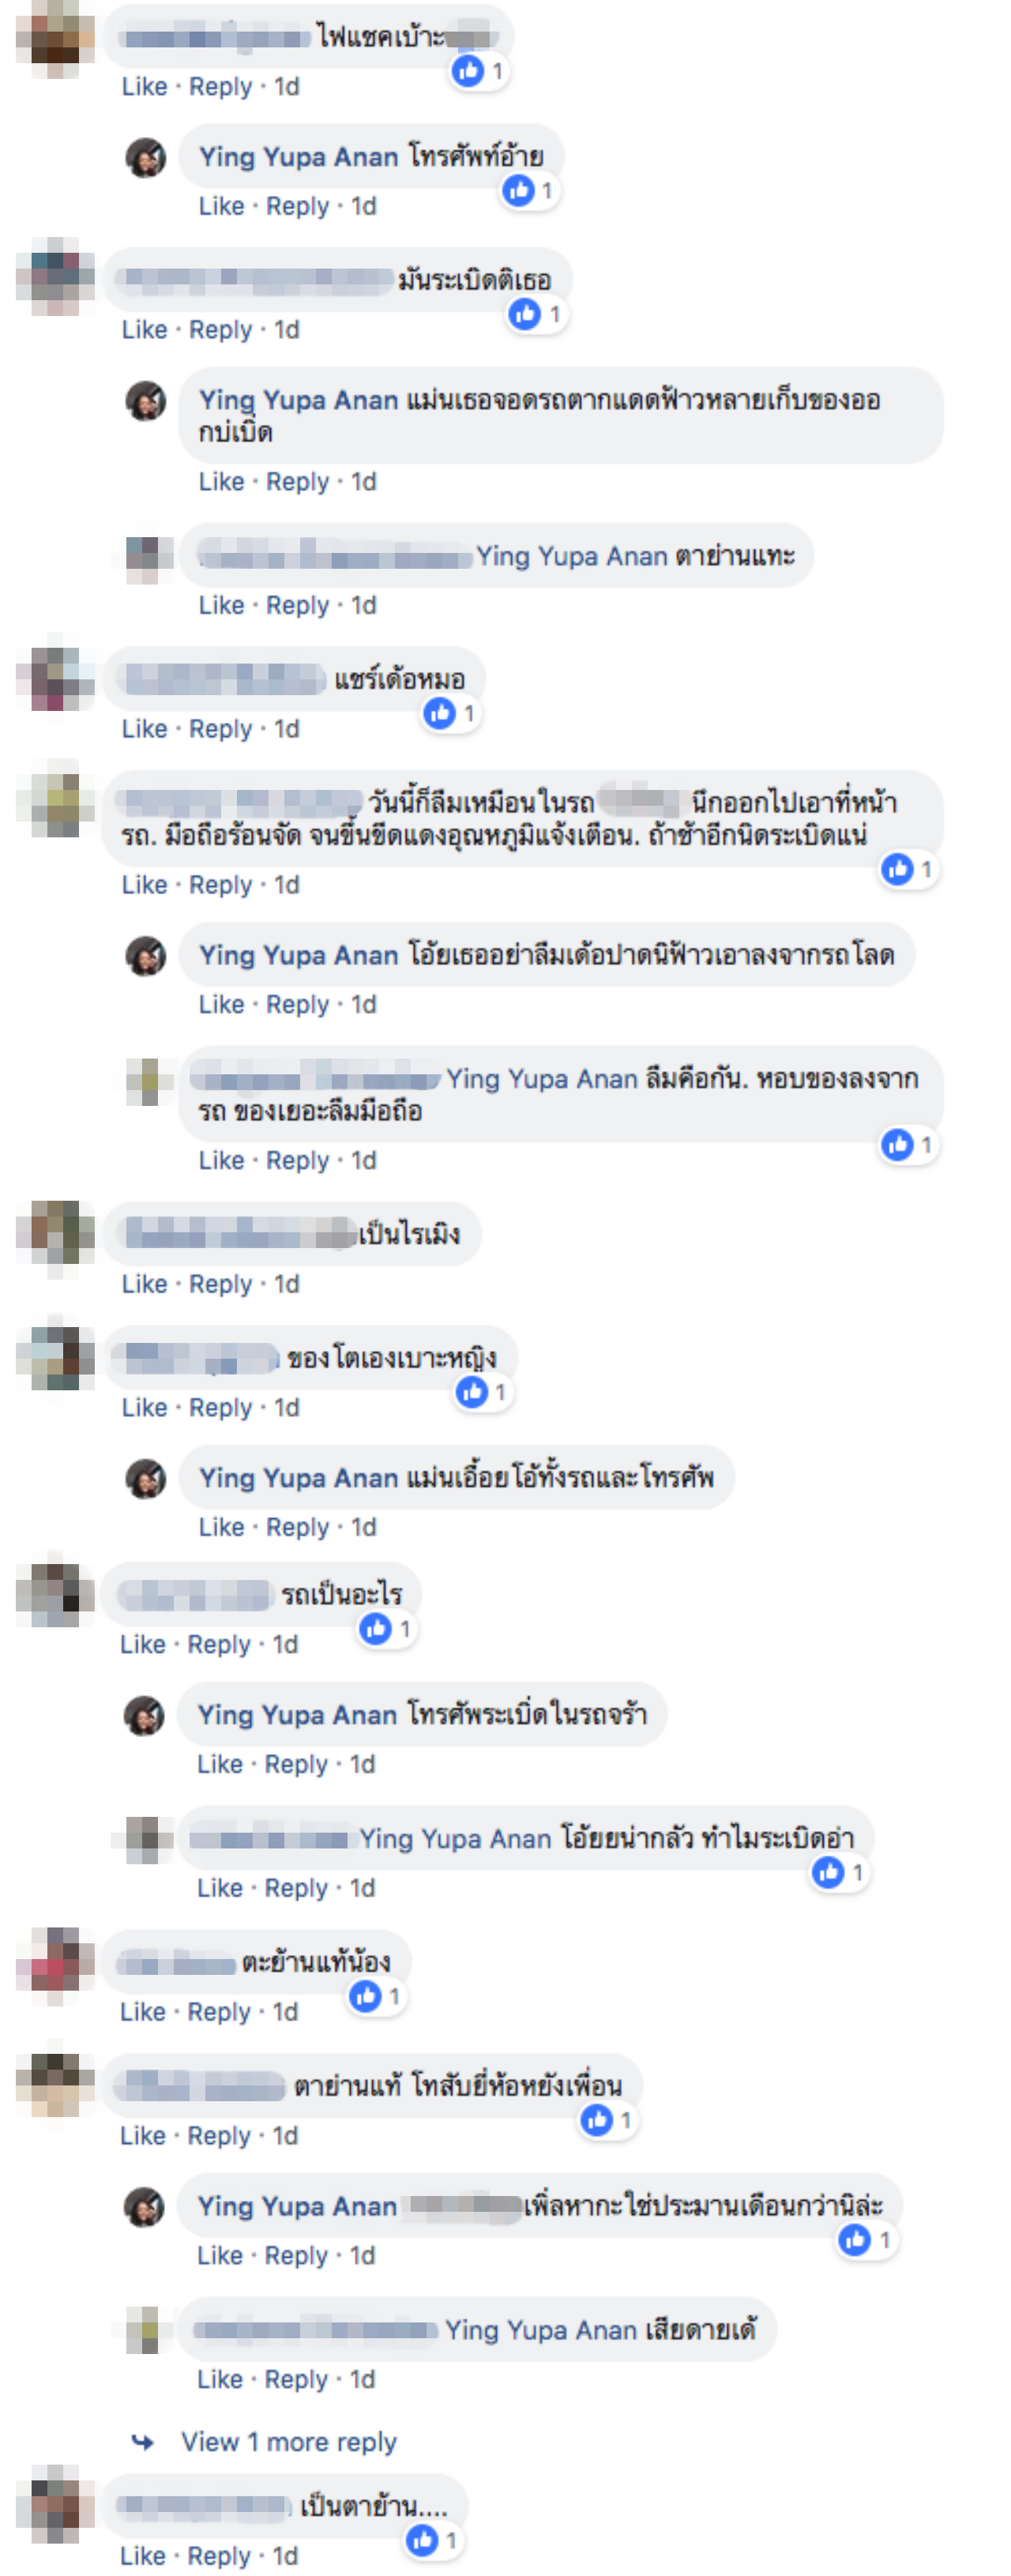The height and width of the screenshot is (2576, 1011).
Task: Click like badge on รถเป็นอะไร comment
Action: [x=376, y=1629]
